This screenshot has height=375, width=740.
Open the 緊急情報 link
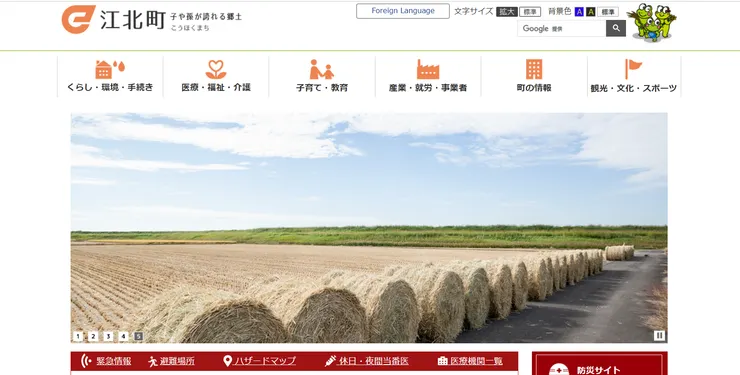[x=114, y=361]
